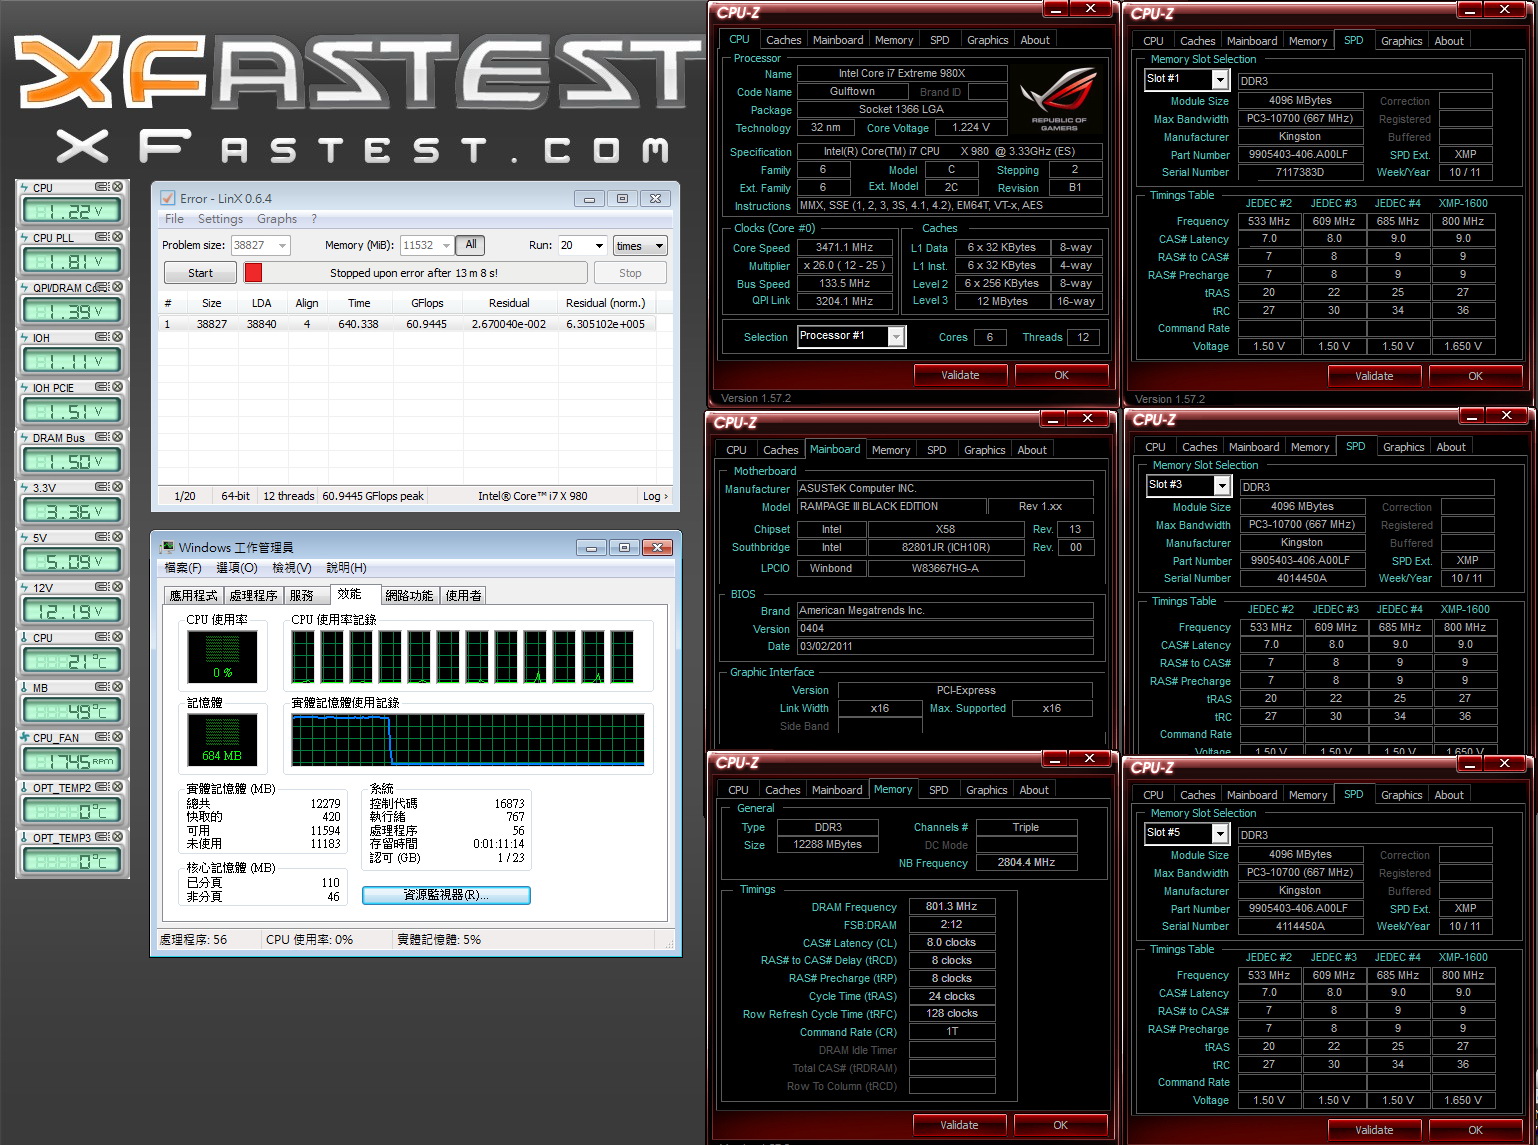The image size is (1538, 1145).
Task: Open settings icon on the 5V gadget
Action: (102, 537)
